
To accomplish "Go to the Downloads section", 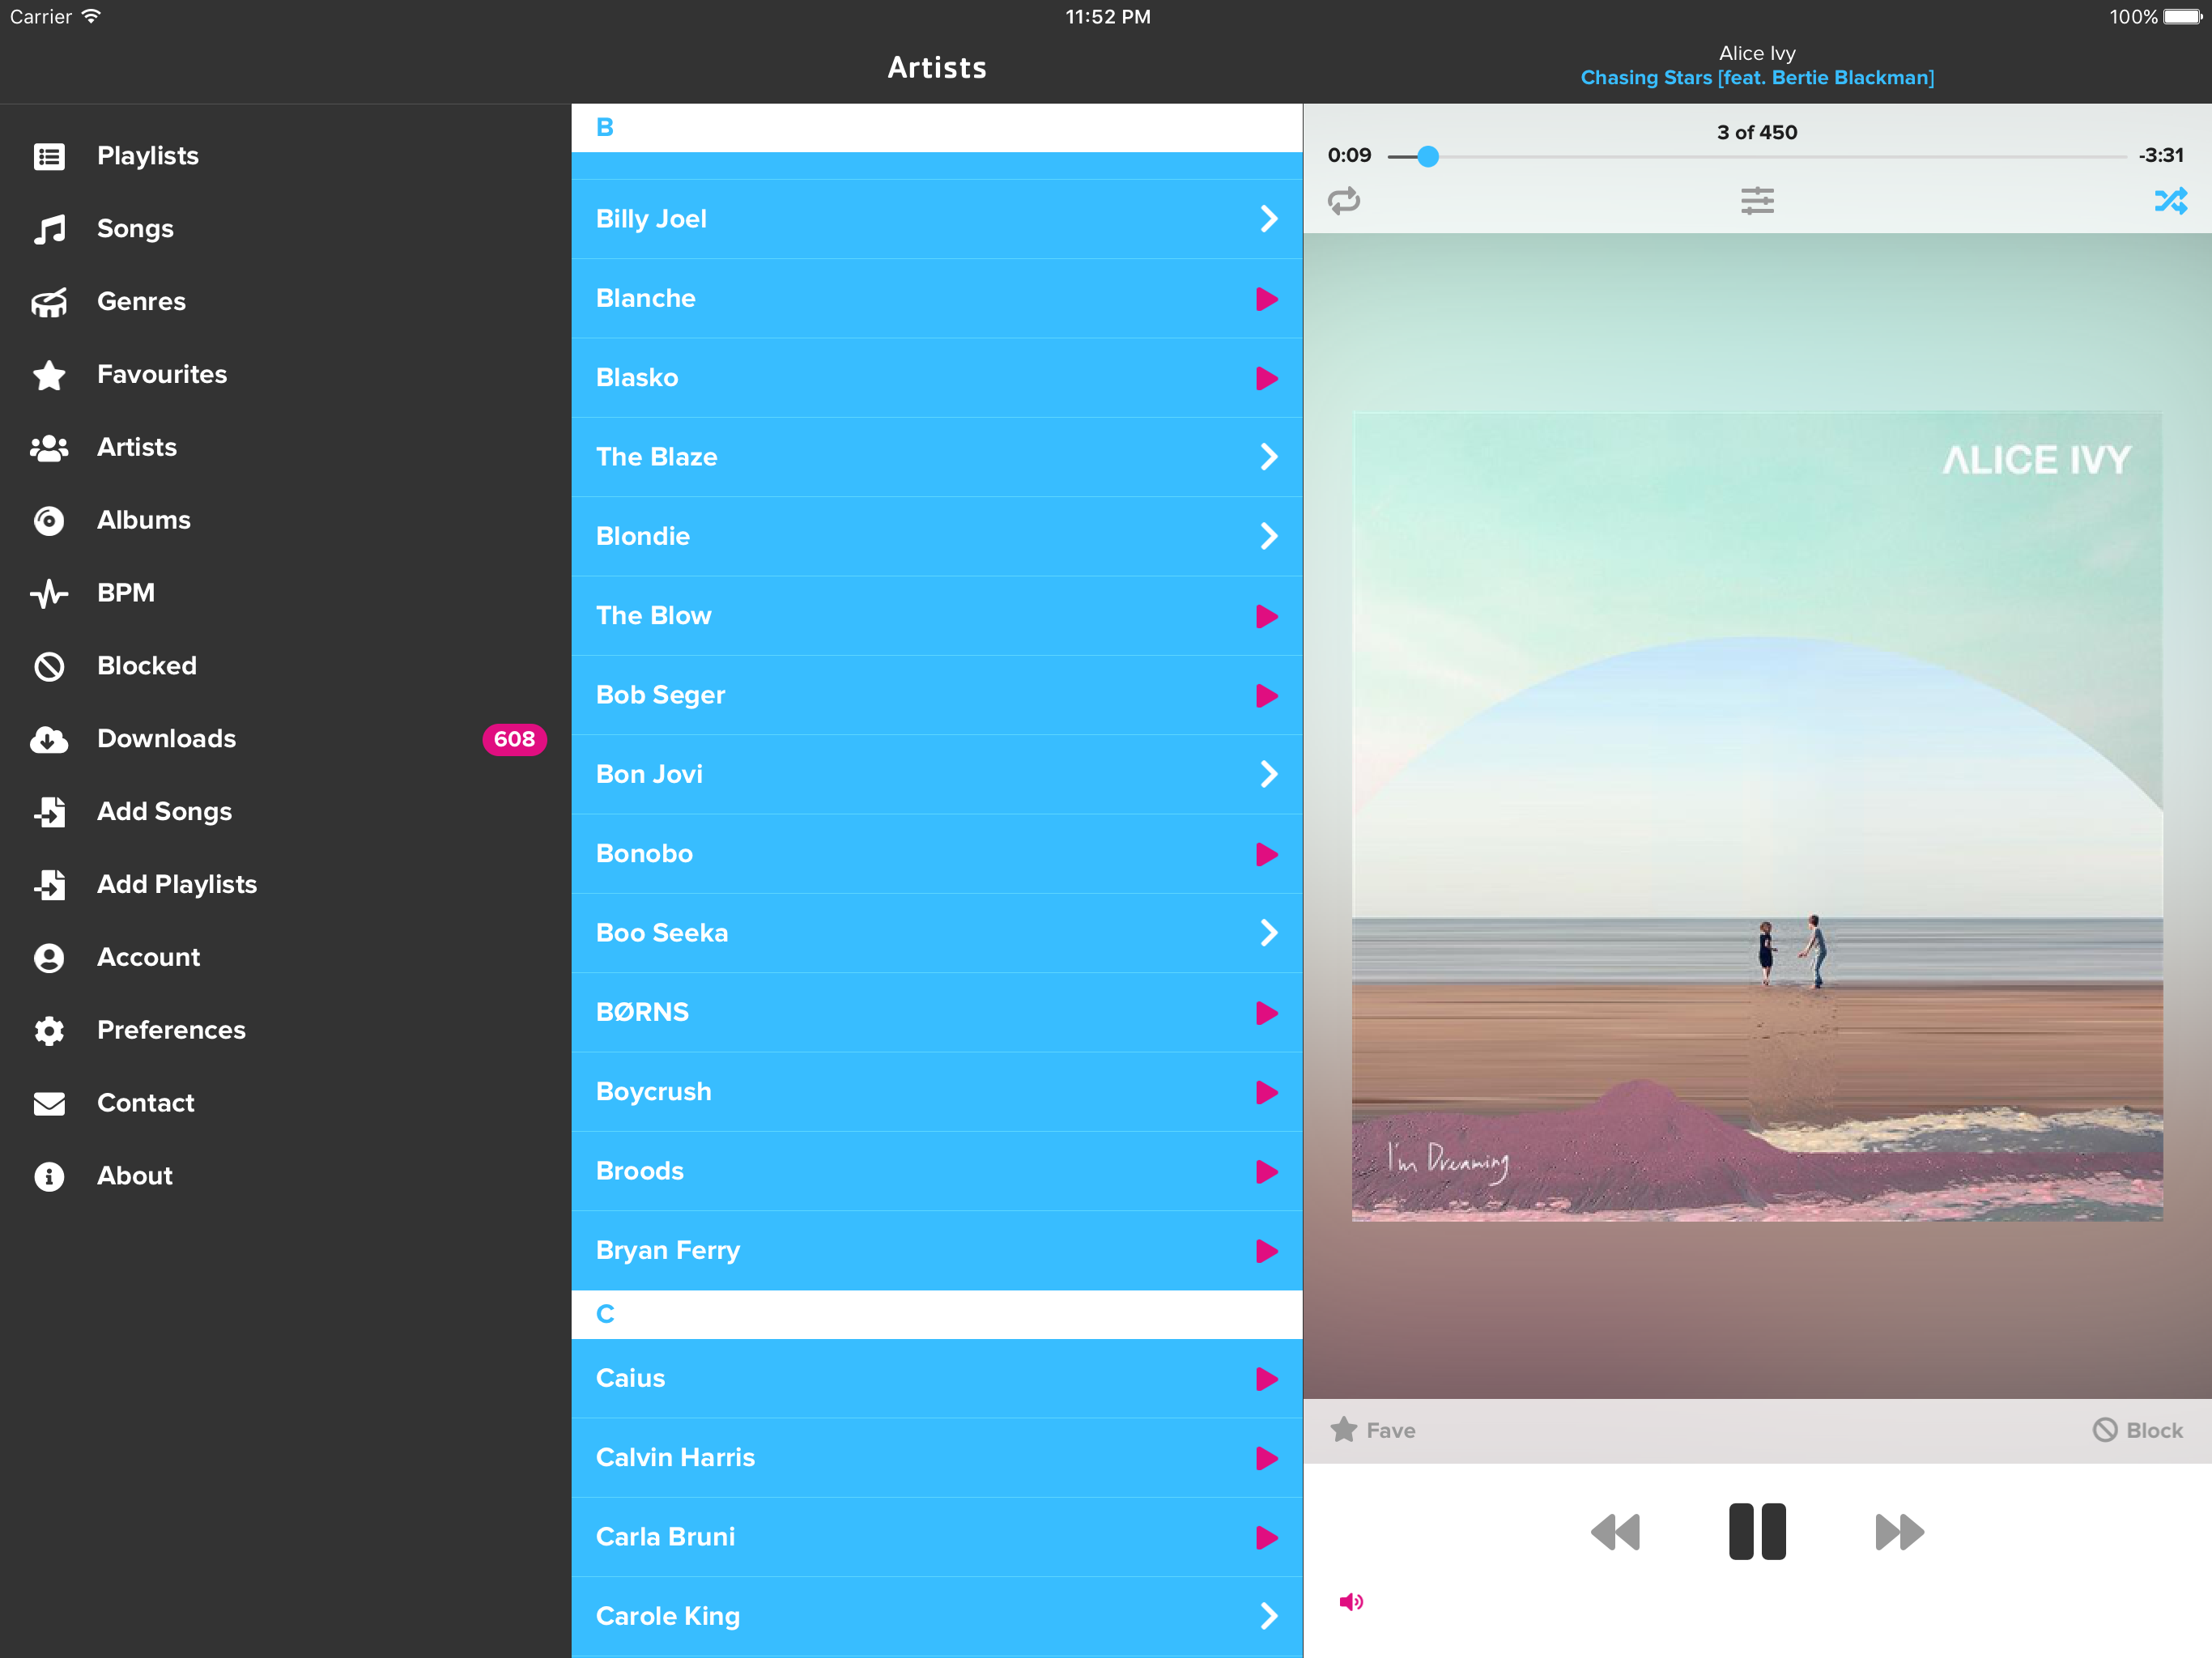I will coord(166,739).
